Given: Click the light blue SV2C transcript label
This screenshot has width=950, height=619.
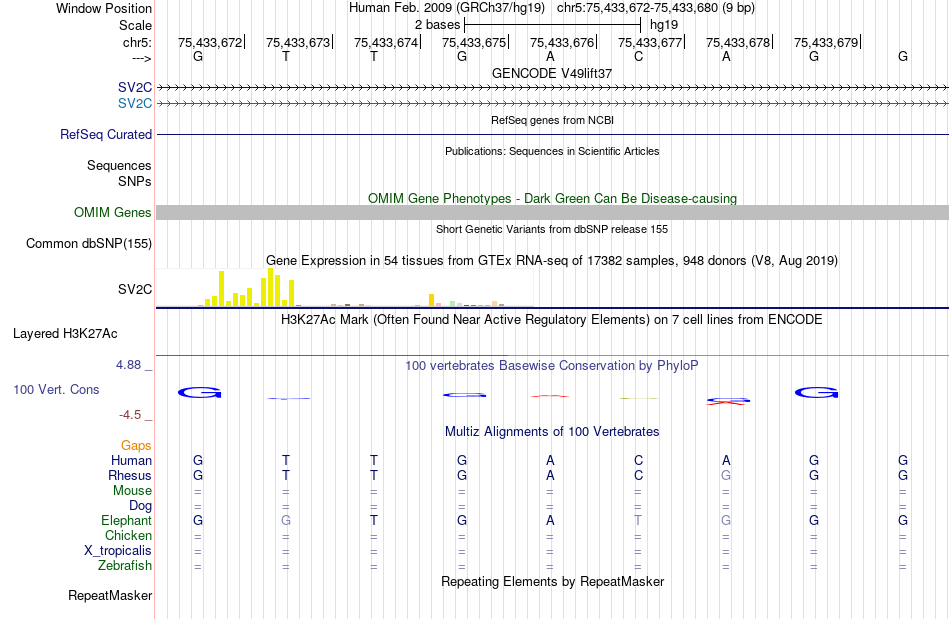Looking at the screenshot, I should (135, 104).
